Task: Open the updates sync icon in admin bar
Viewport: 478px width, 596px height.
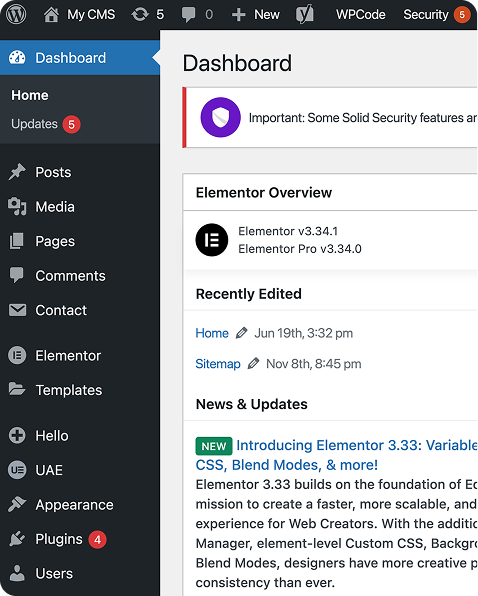Action: tap(140, 14)
